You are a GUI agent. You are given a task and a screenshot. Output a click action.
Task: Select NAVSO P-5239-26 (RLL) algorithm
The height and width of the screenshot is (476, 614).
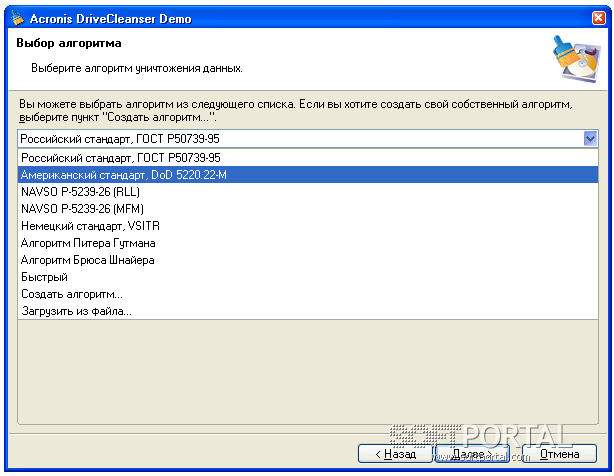click(308, 192)
